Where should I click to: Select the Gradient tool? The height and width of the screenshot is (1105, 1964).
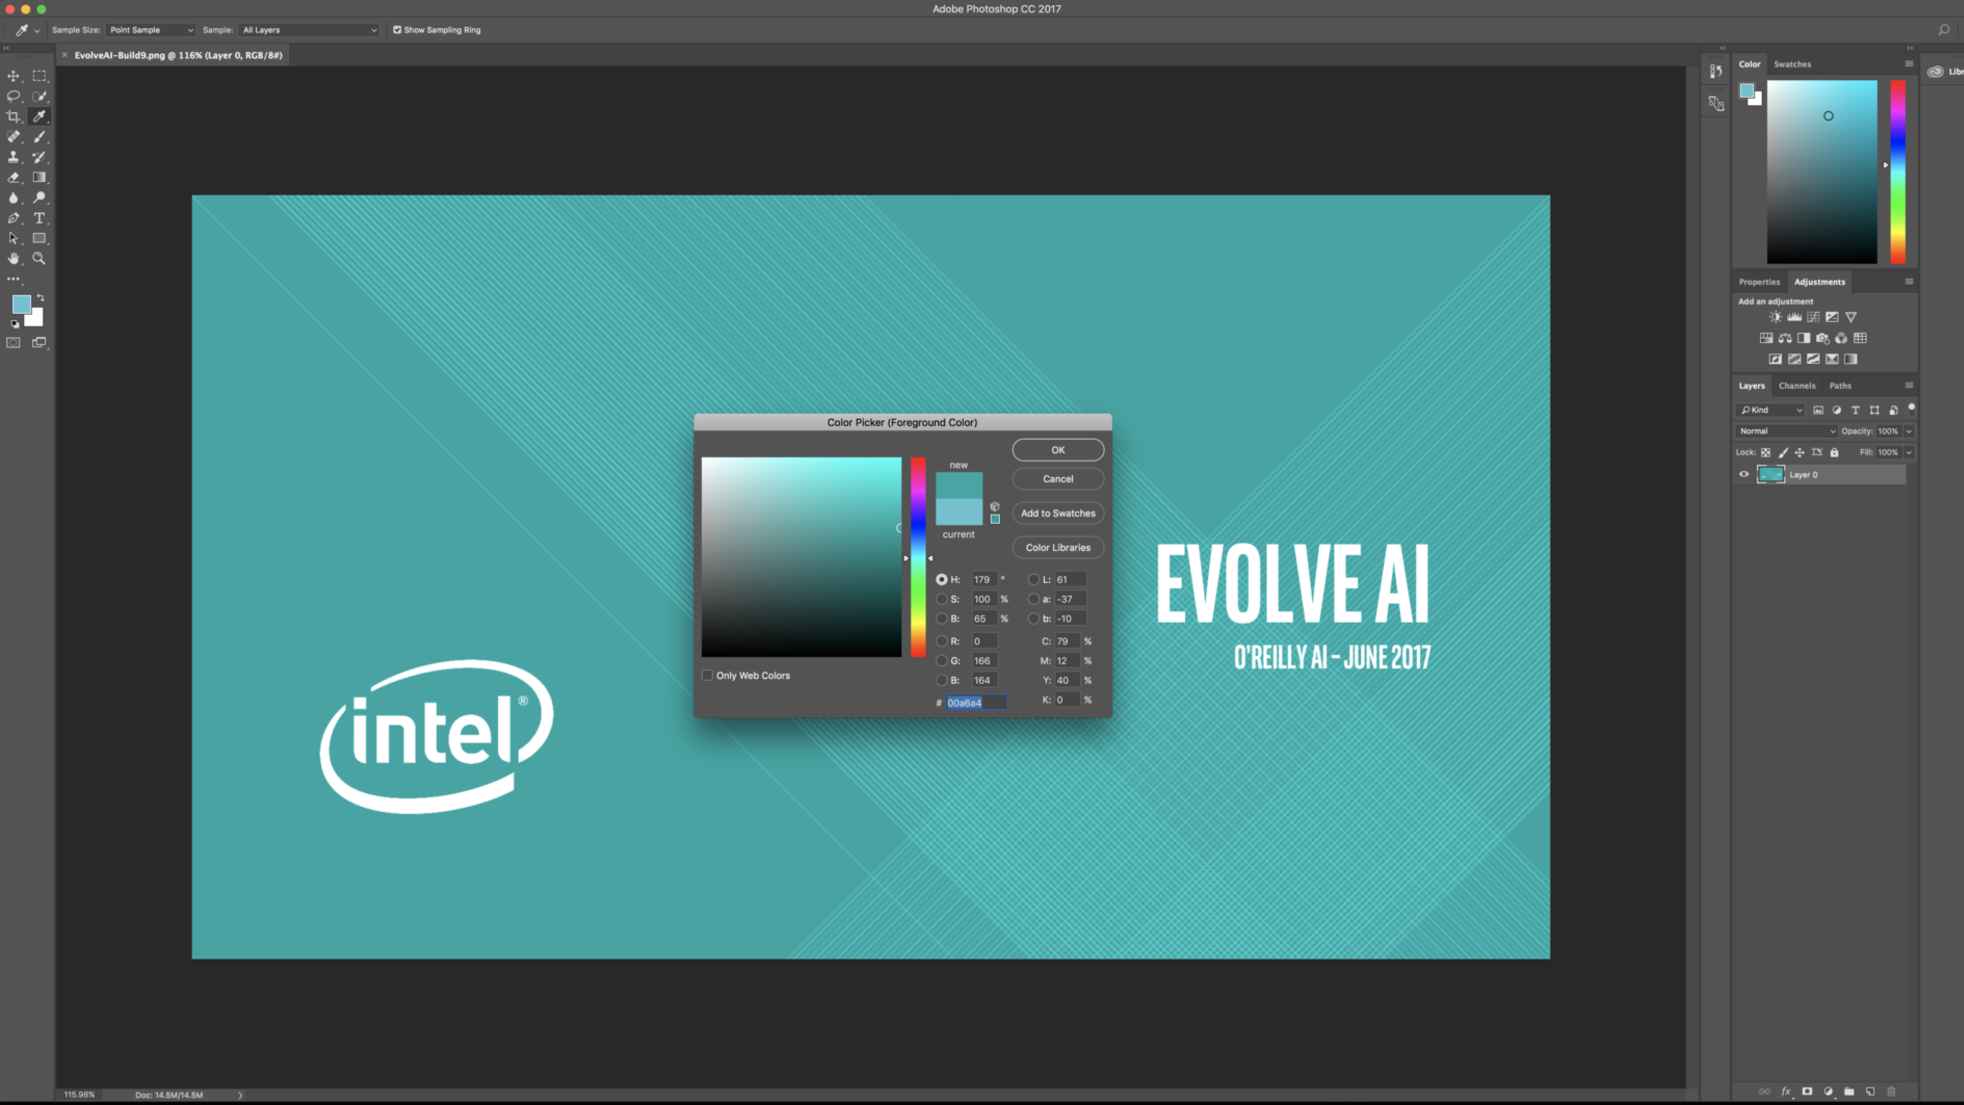click(39, 177)
